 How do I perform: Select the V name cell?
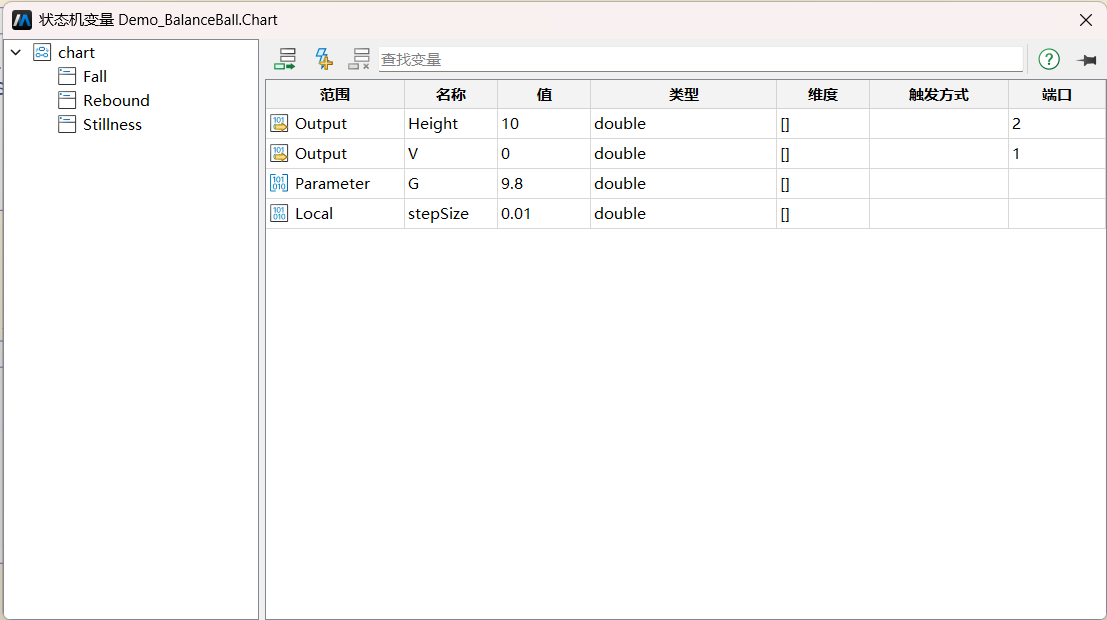450,153
